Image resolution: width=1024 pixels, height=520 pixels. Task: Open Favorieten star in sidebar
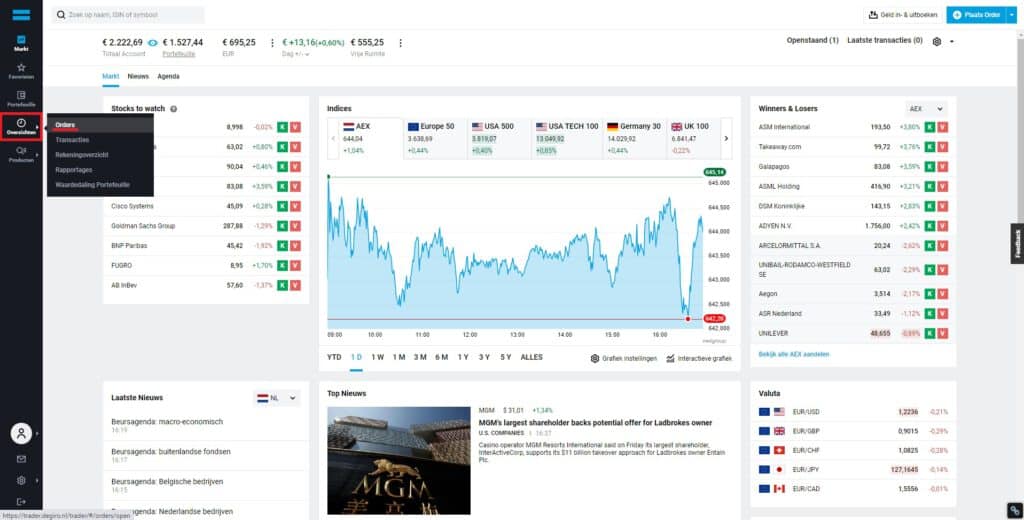click(x=21, y=71)
